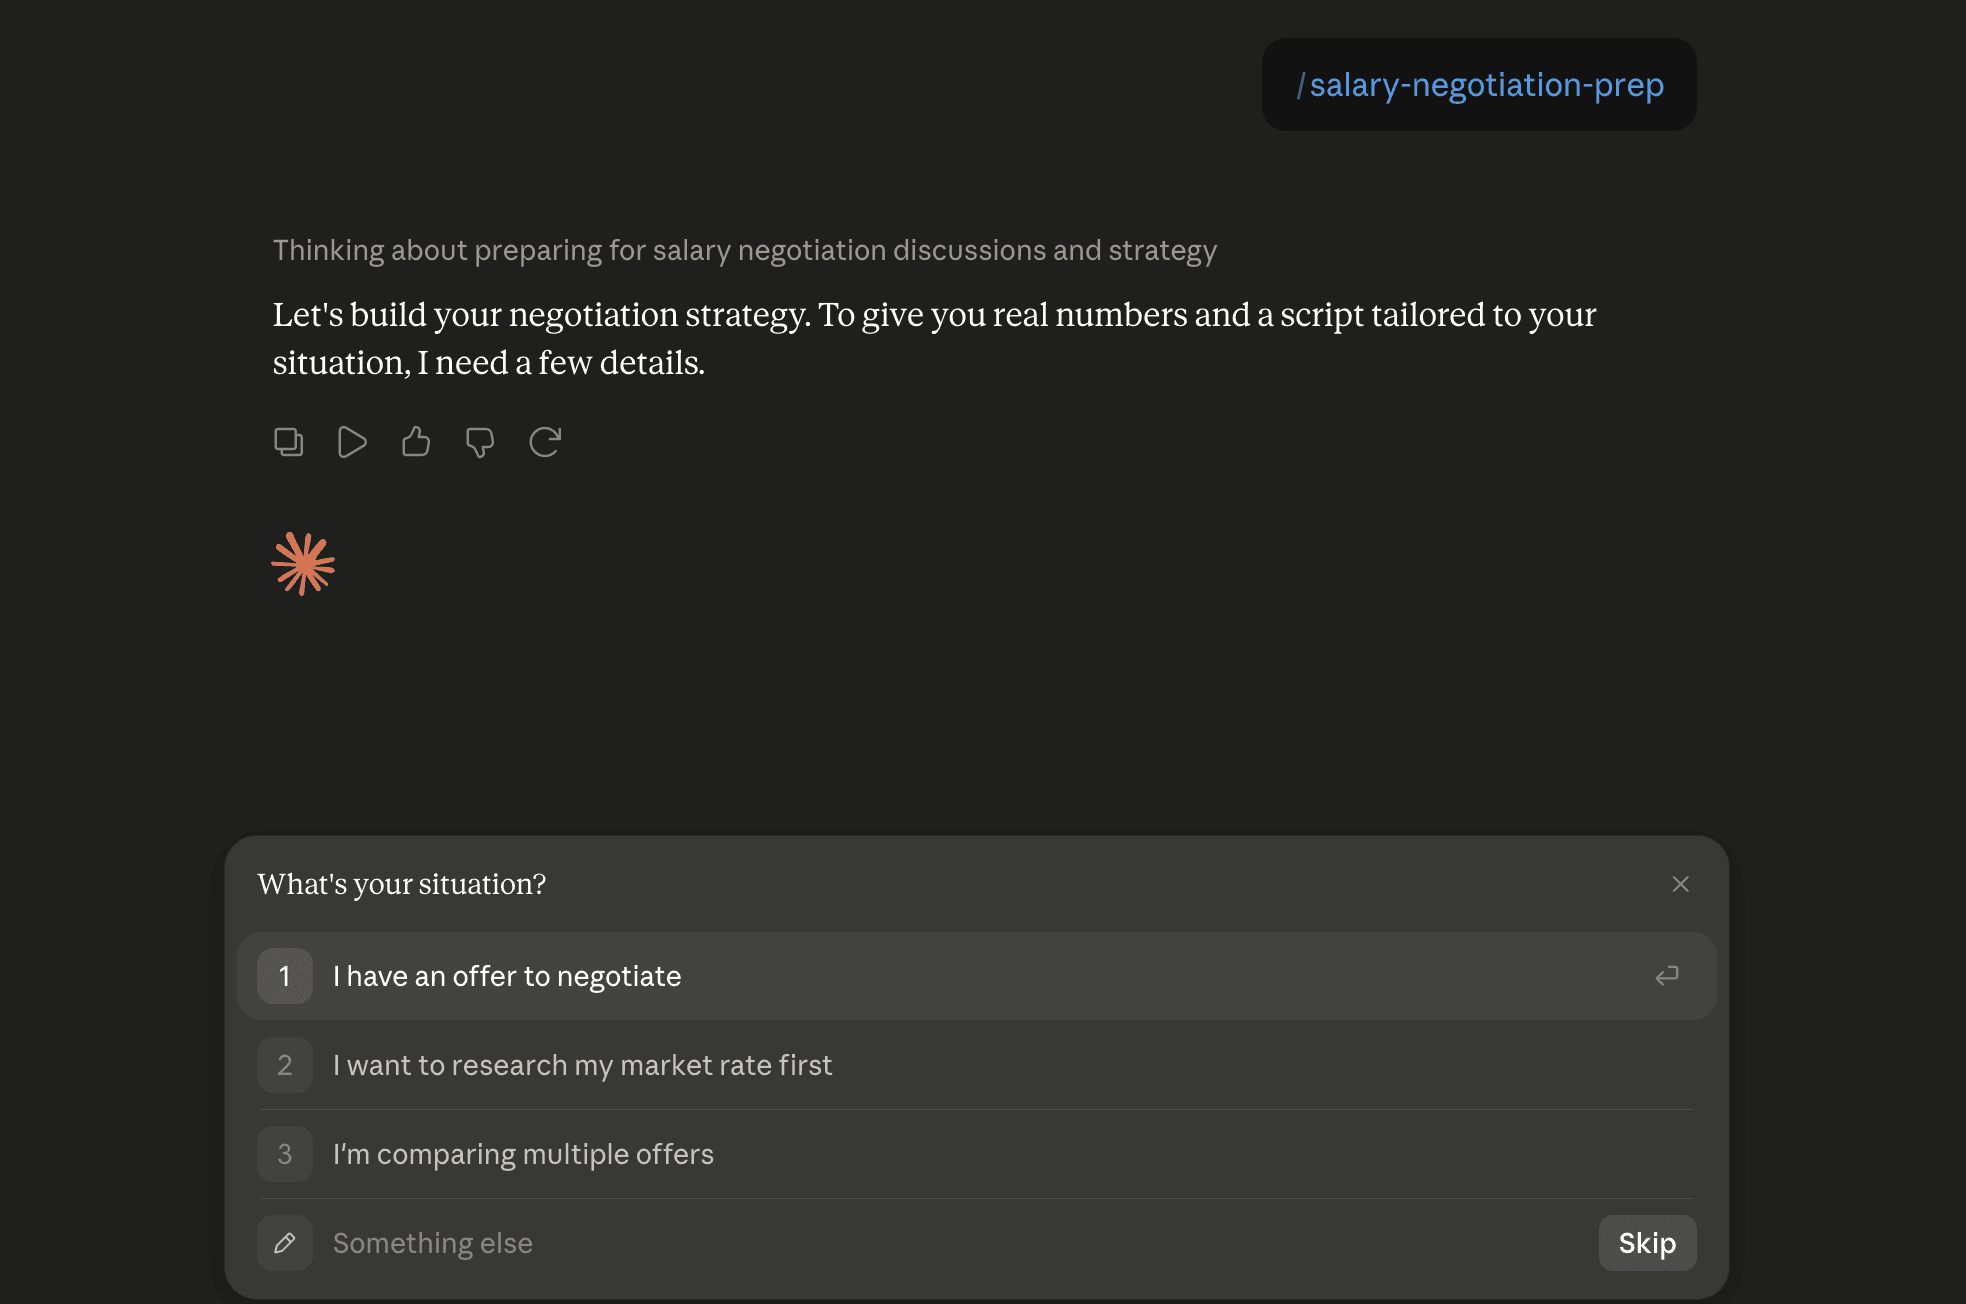
Task: Play the response read-aloud
Action: point(352,442)
